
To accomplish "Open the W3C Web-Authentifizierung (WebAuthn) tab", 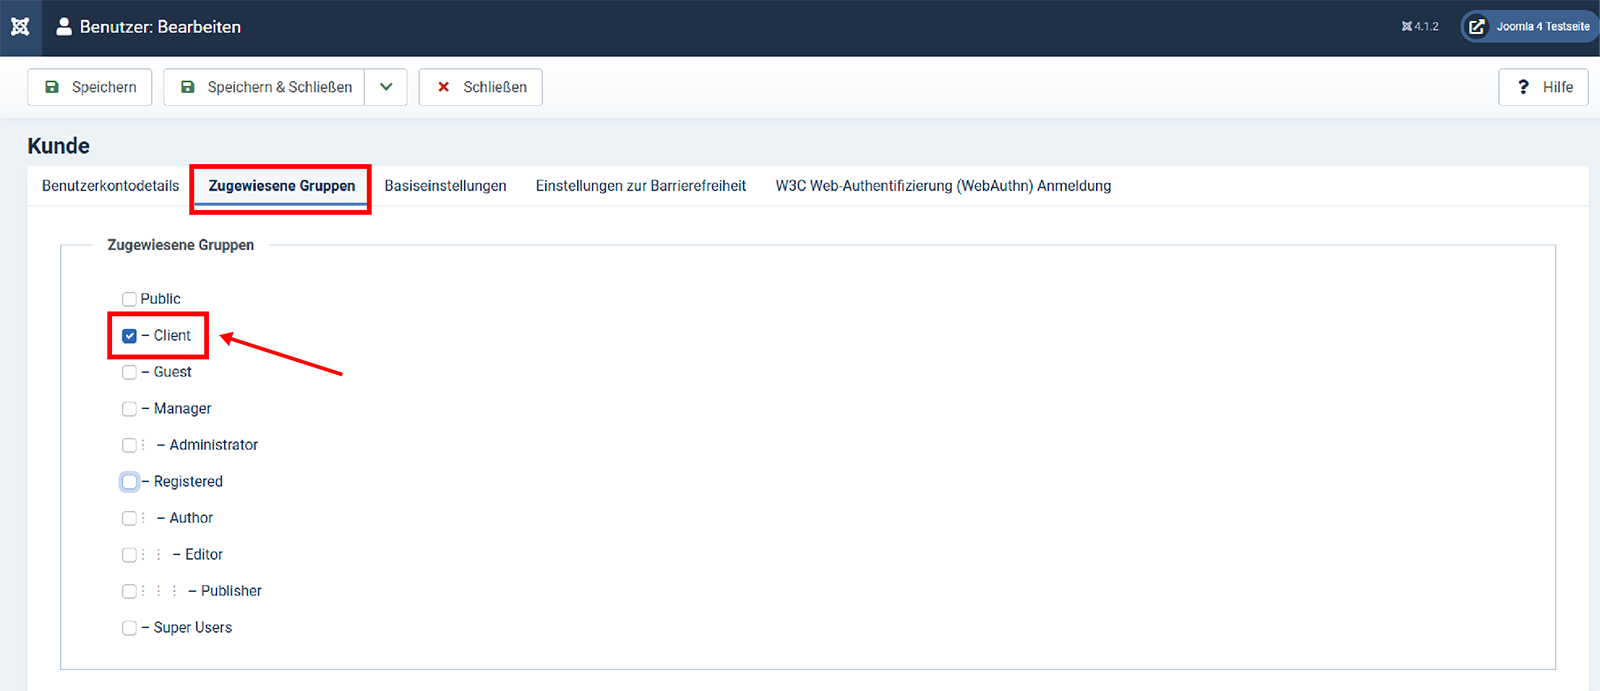I will pyautogui.click(x=943, y=186).
